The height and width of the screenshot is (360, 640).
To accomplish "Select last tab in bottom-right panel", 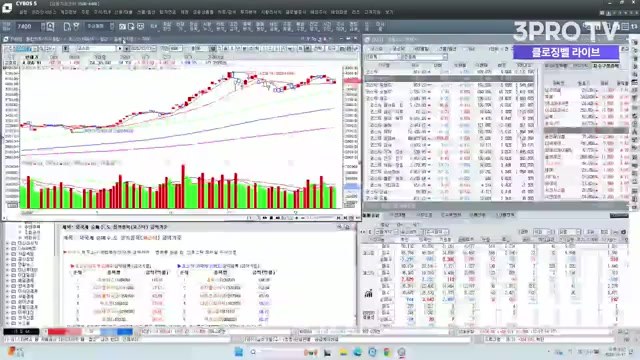I will [x=505, y=215].
